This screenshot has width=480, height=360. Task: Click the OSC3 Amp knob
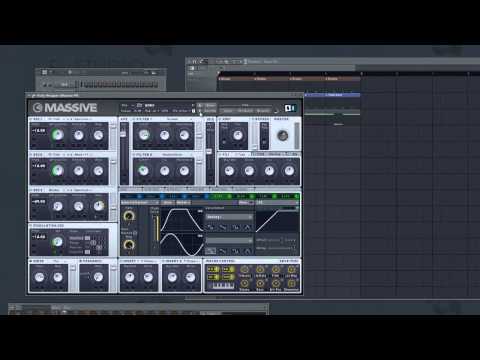coord(98,206)
